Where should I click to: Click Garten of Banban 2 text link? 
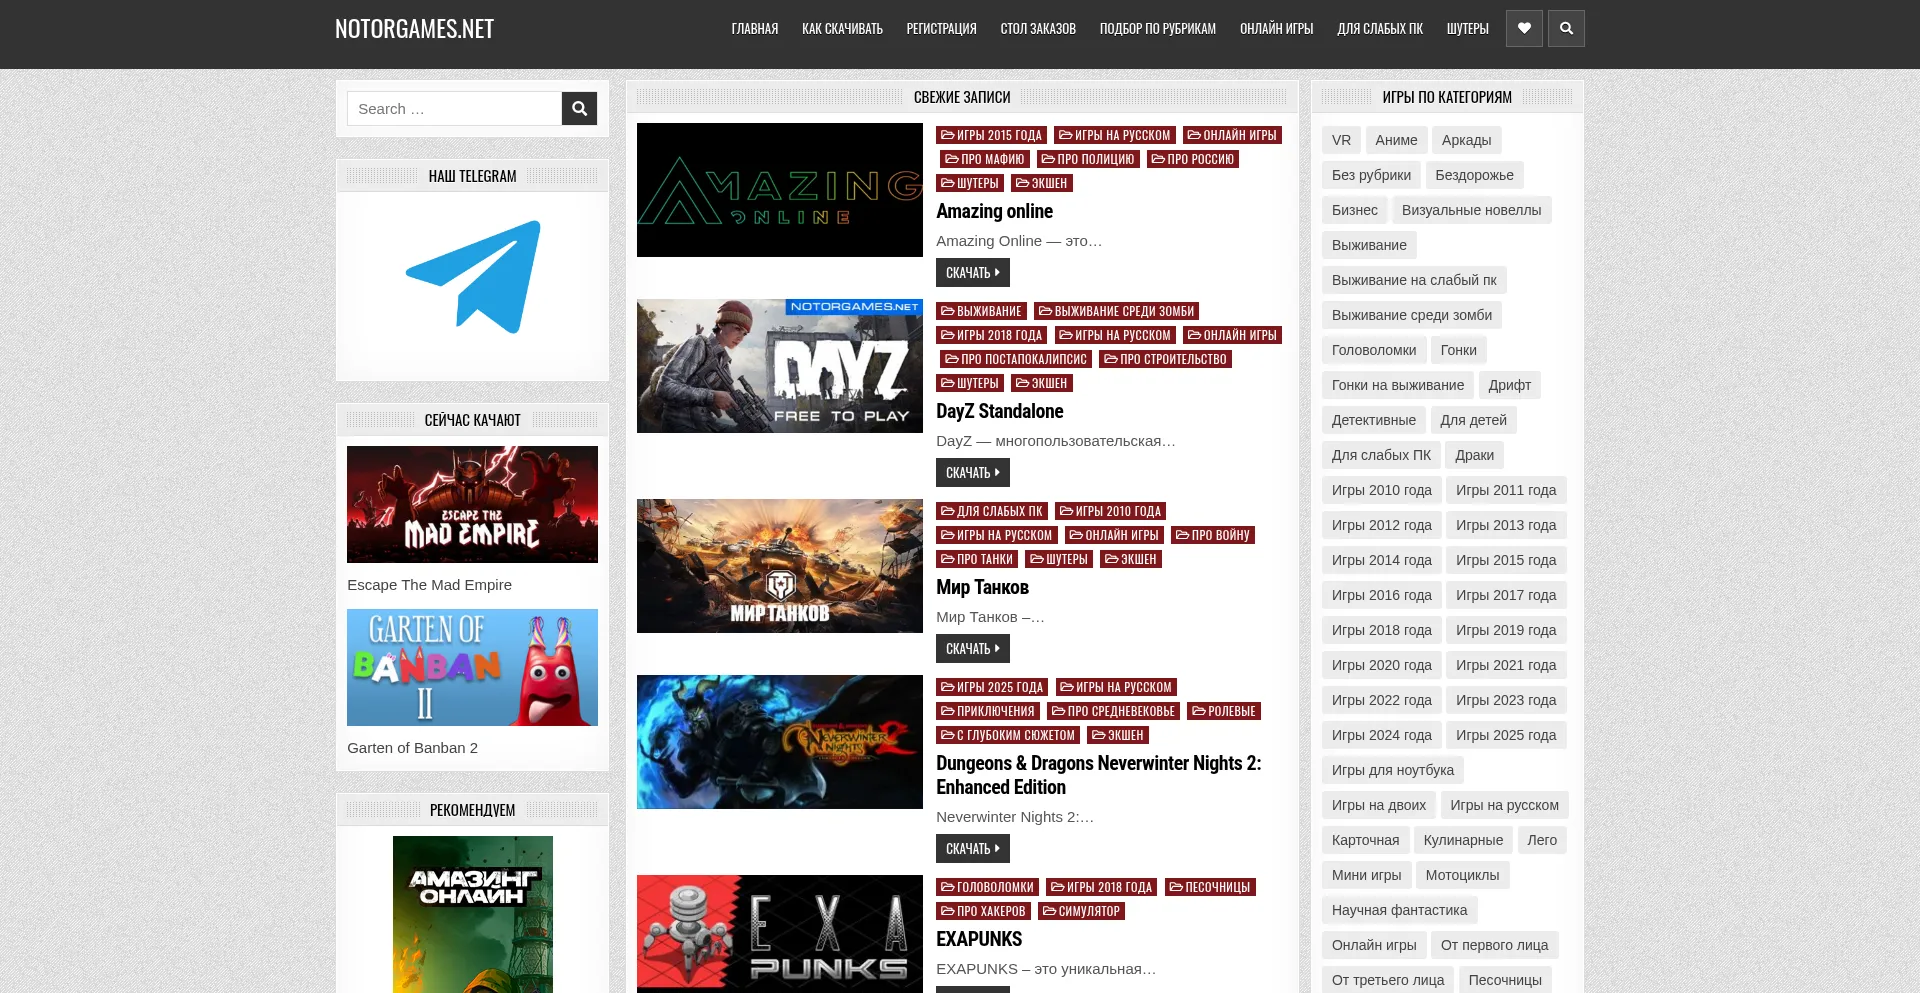[x=412, y=748]
